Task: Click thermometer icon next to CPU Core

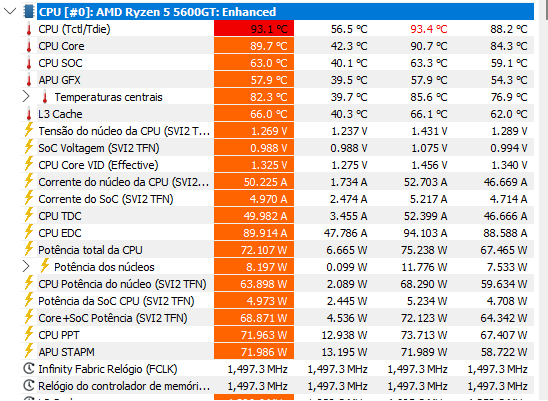Action: pyautogui.click(x=29, y=46)
